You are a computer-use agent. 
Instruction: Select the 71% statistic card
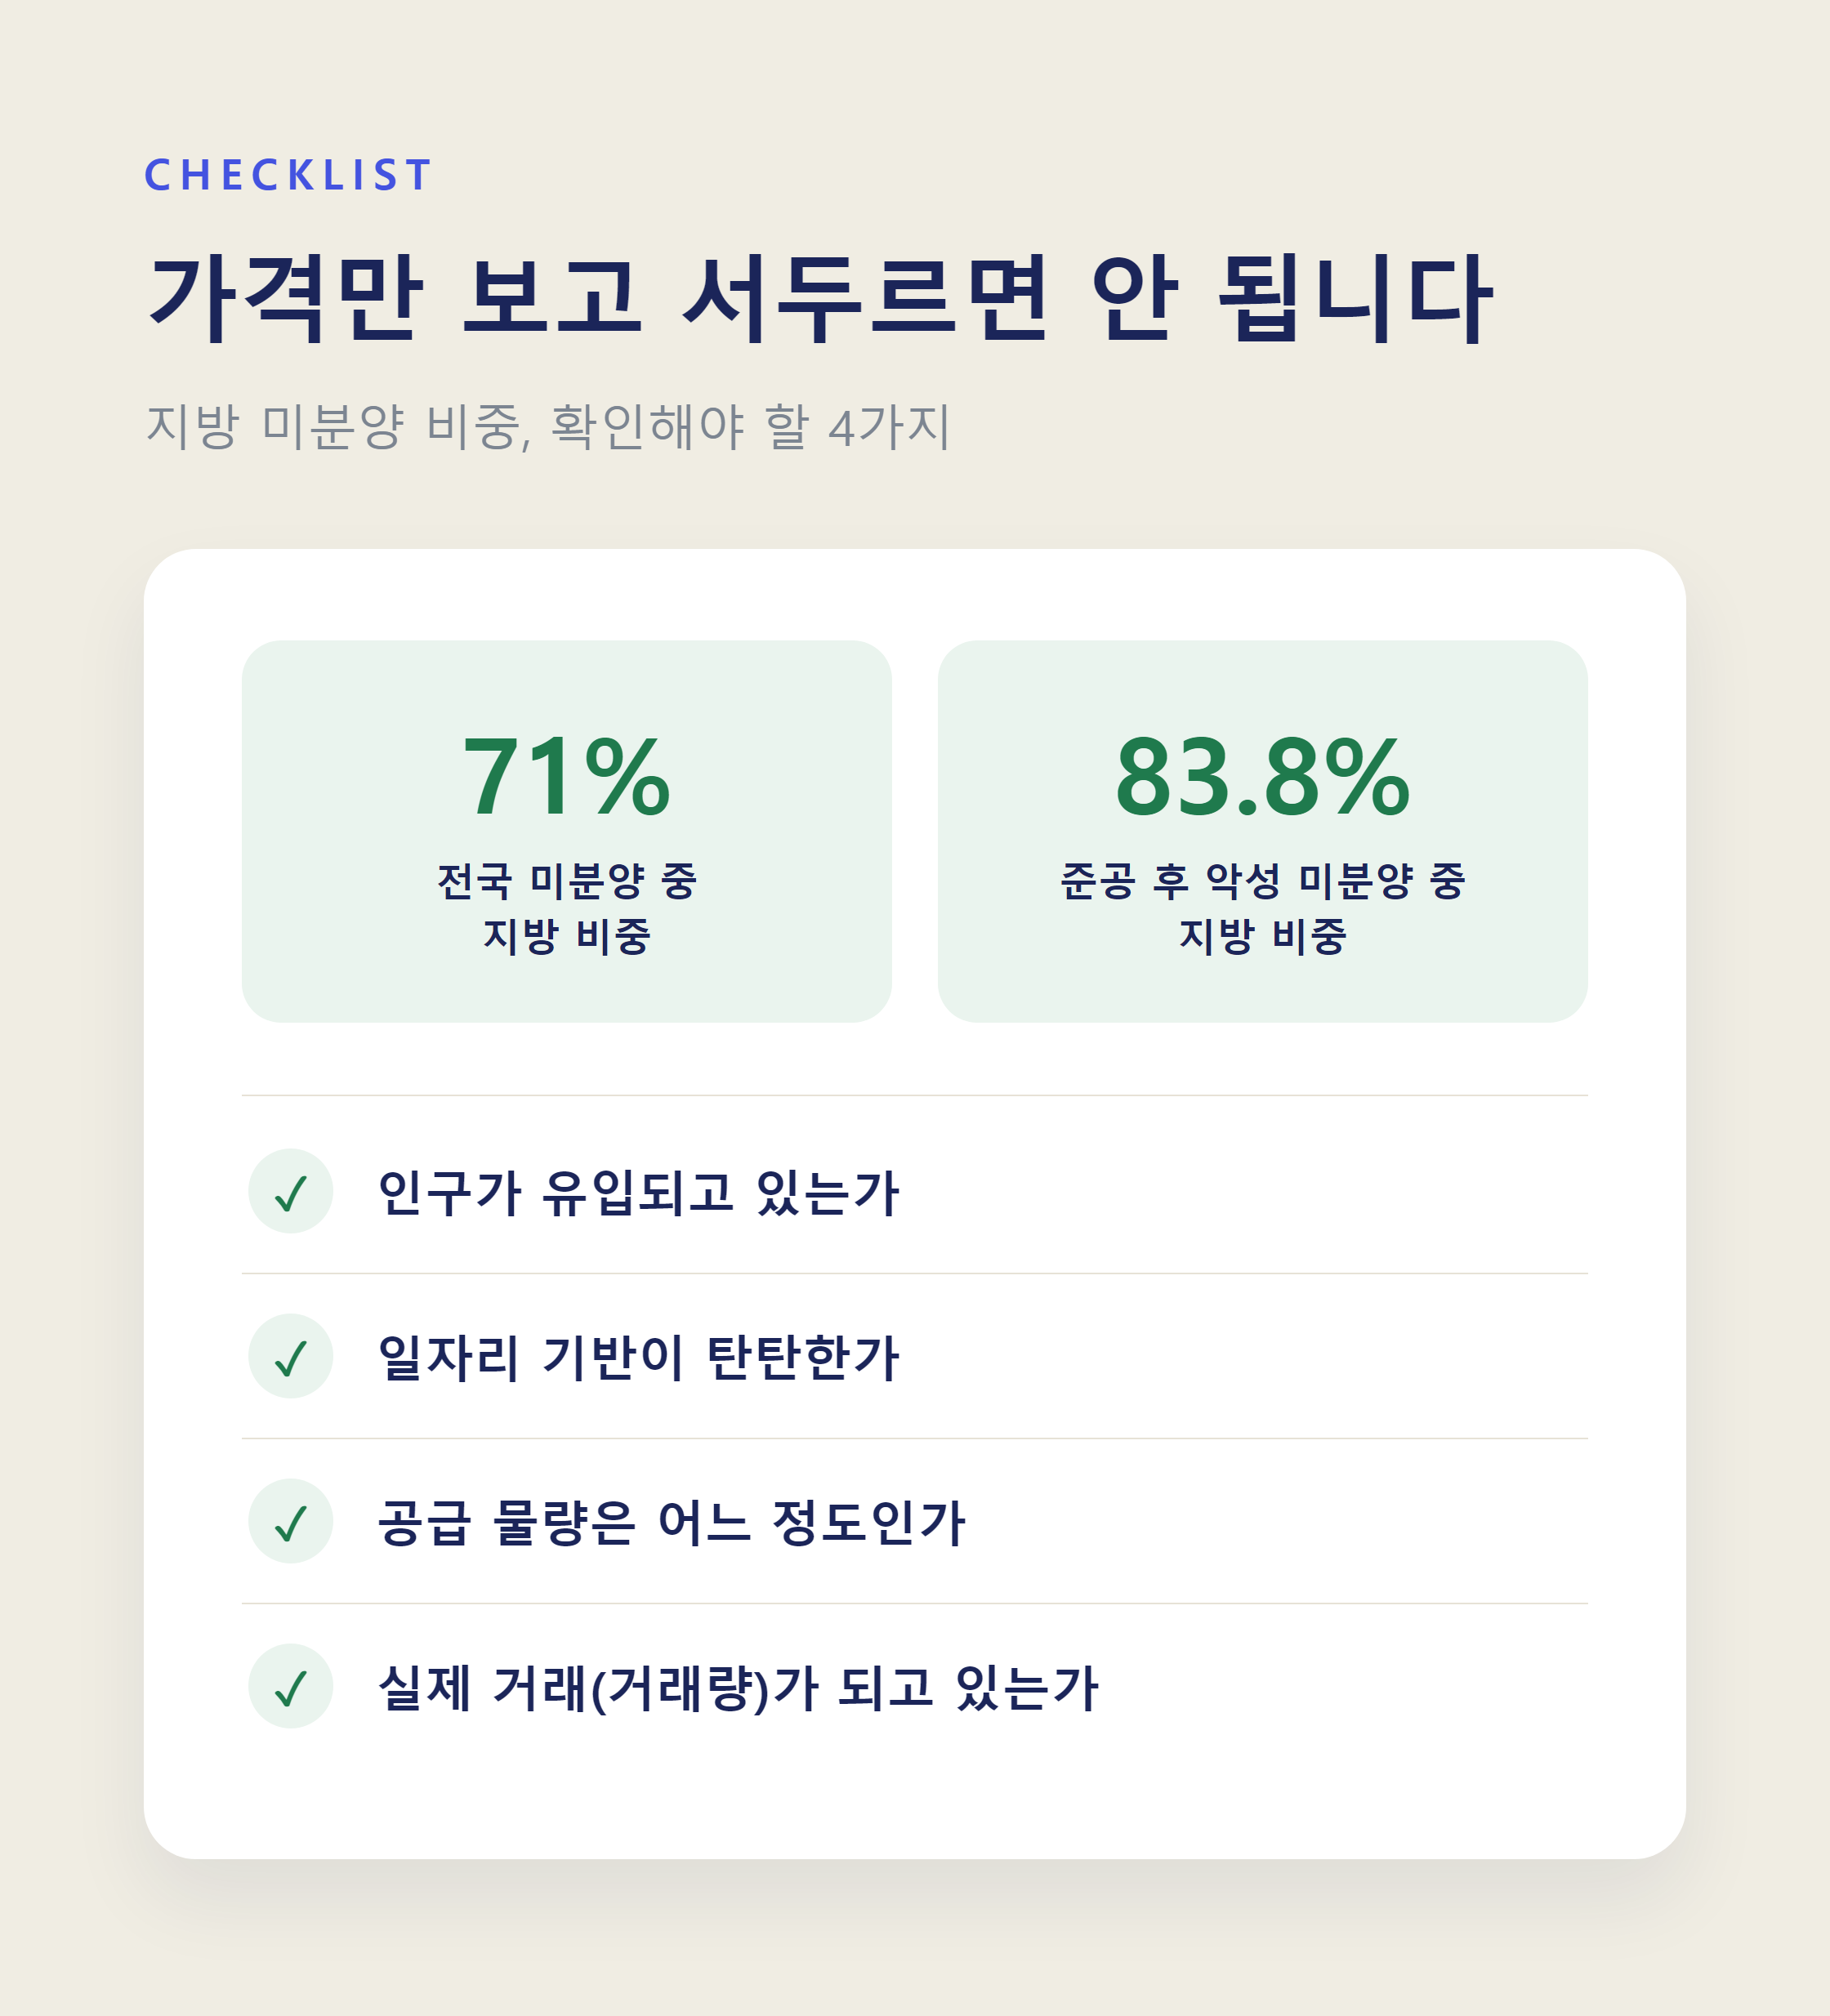tap(566, 831)
